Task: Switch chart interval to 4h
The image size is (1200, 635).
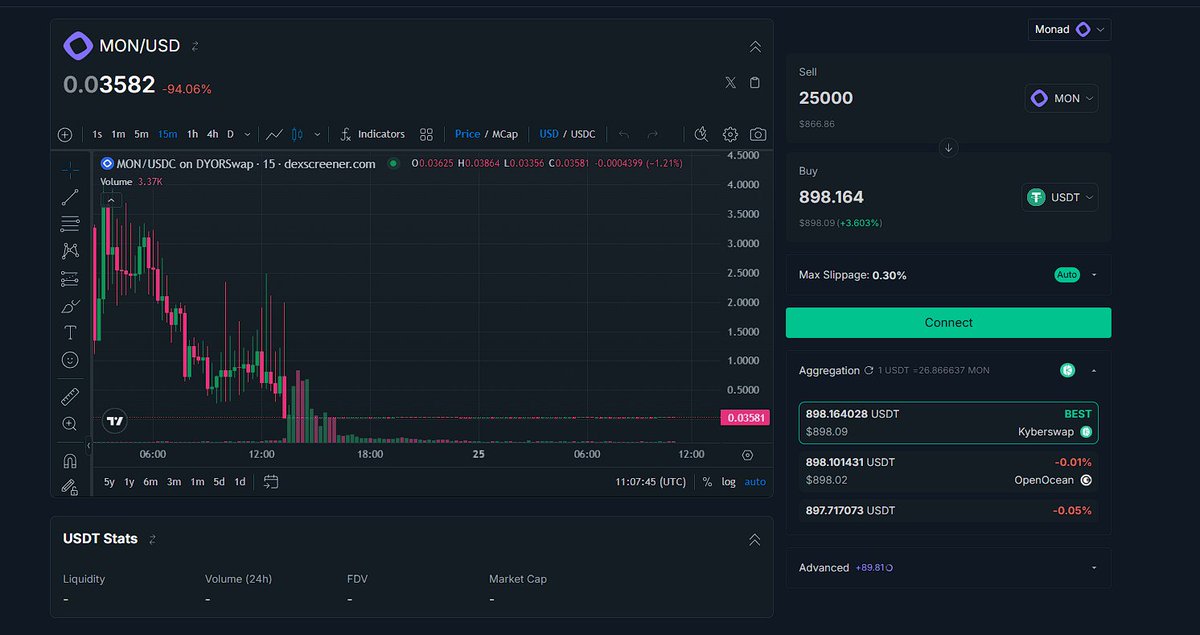Action: point(212,134)
